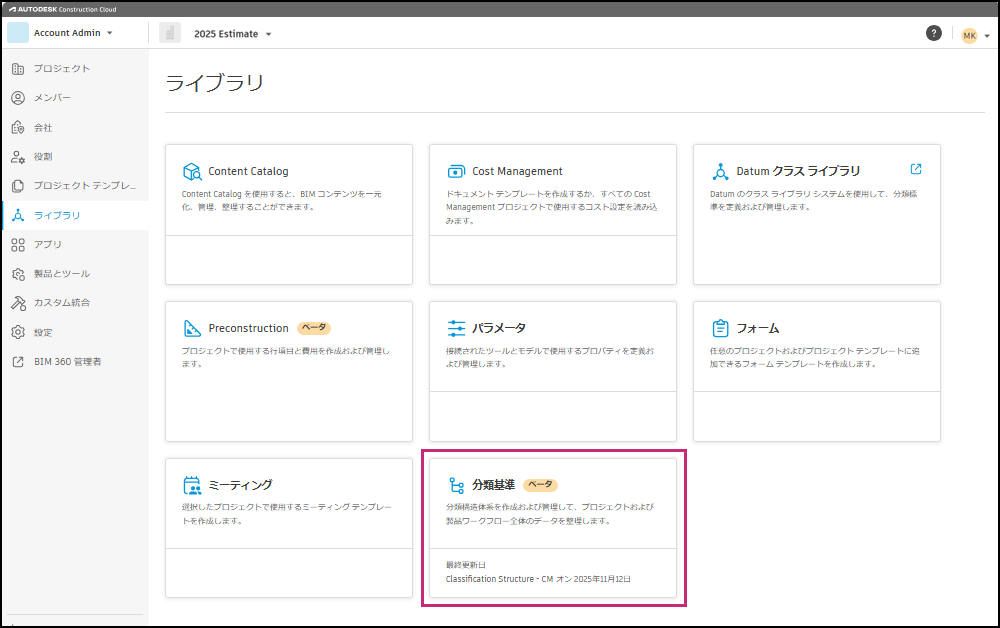The width and height of the screenshot is (1000, 628).
Task: Click the 設定 gear icon
Action: [x=18, y=332]
